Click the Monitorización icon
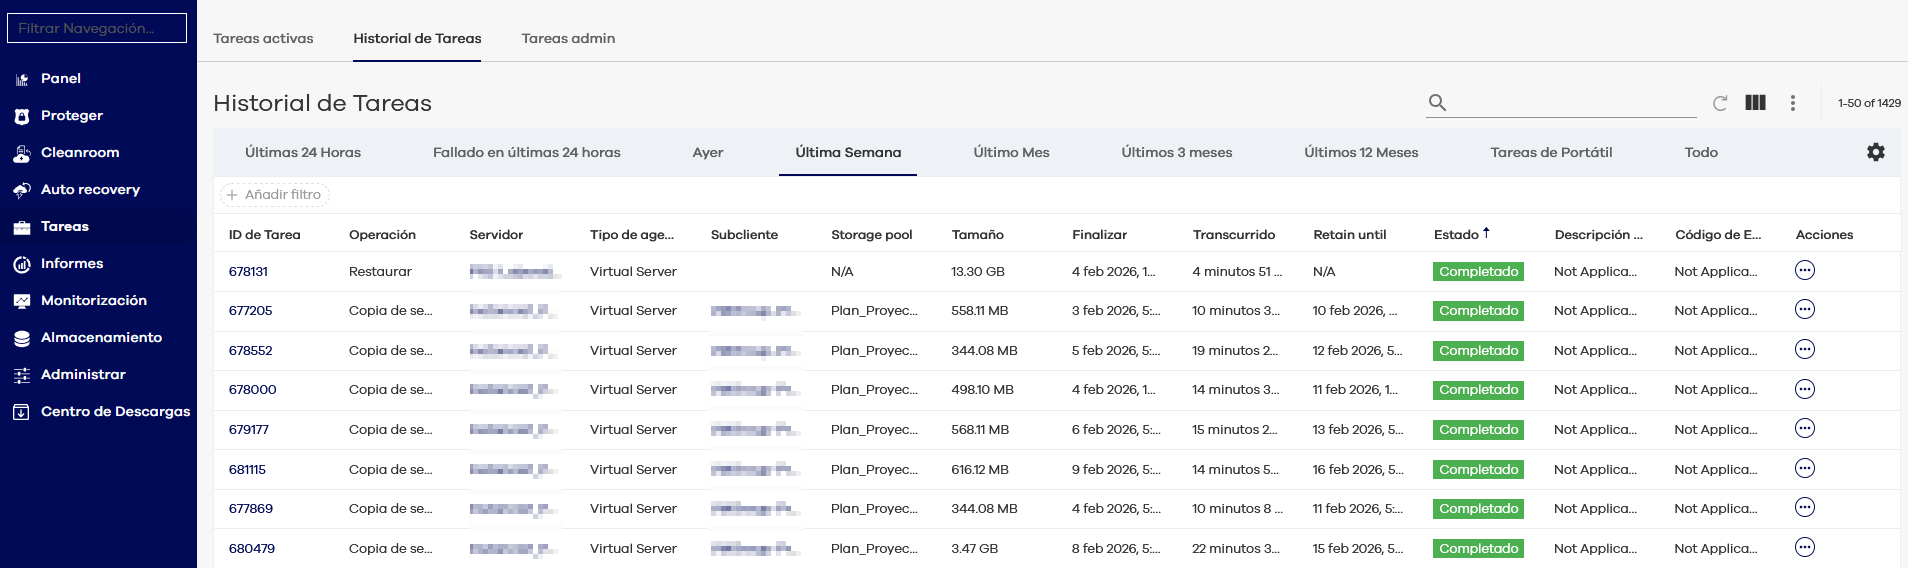Screen dimensions: 1908x568 tap(22, 301)
